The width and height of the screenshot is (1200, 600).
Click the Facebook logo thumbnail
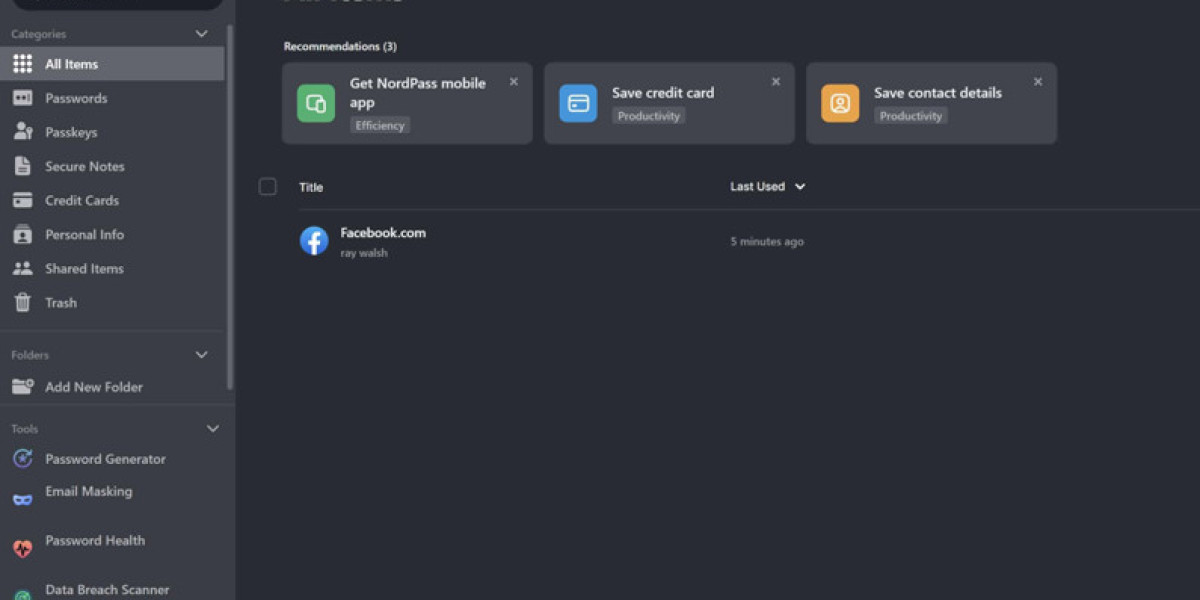pyautogui.click(x=313, y=240)
